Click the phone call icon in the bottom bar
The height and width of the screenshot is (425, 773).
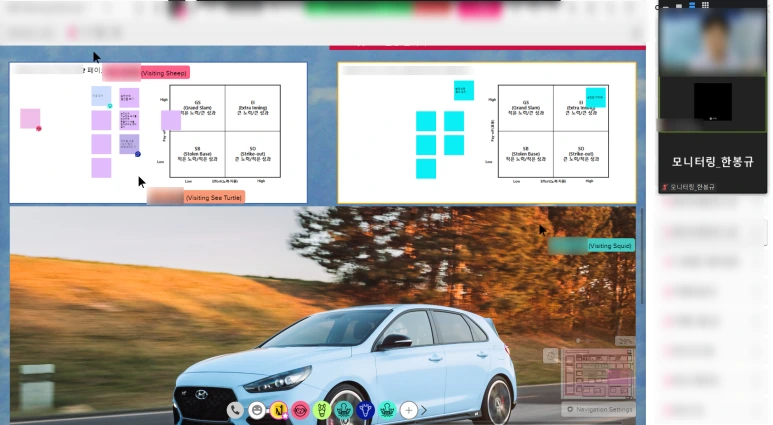[236, 410]
